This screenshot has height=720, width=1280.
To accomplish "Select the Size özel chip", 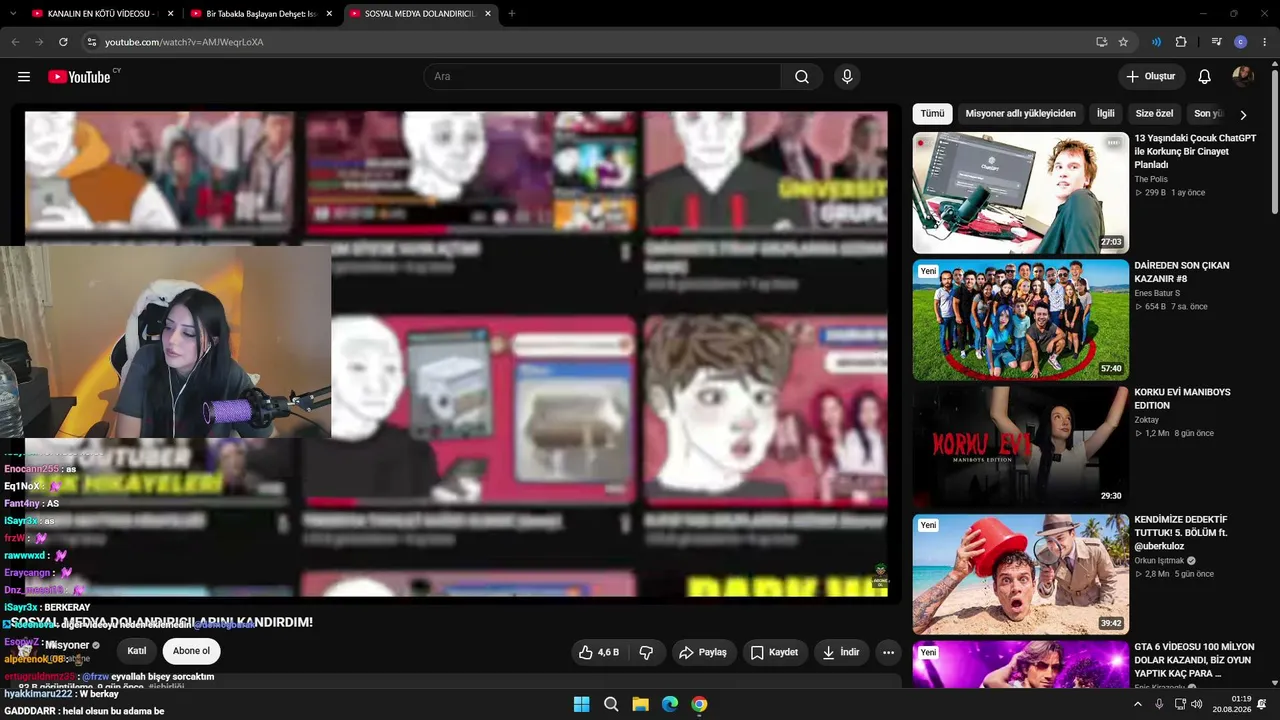I will (1154, 114).
